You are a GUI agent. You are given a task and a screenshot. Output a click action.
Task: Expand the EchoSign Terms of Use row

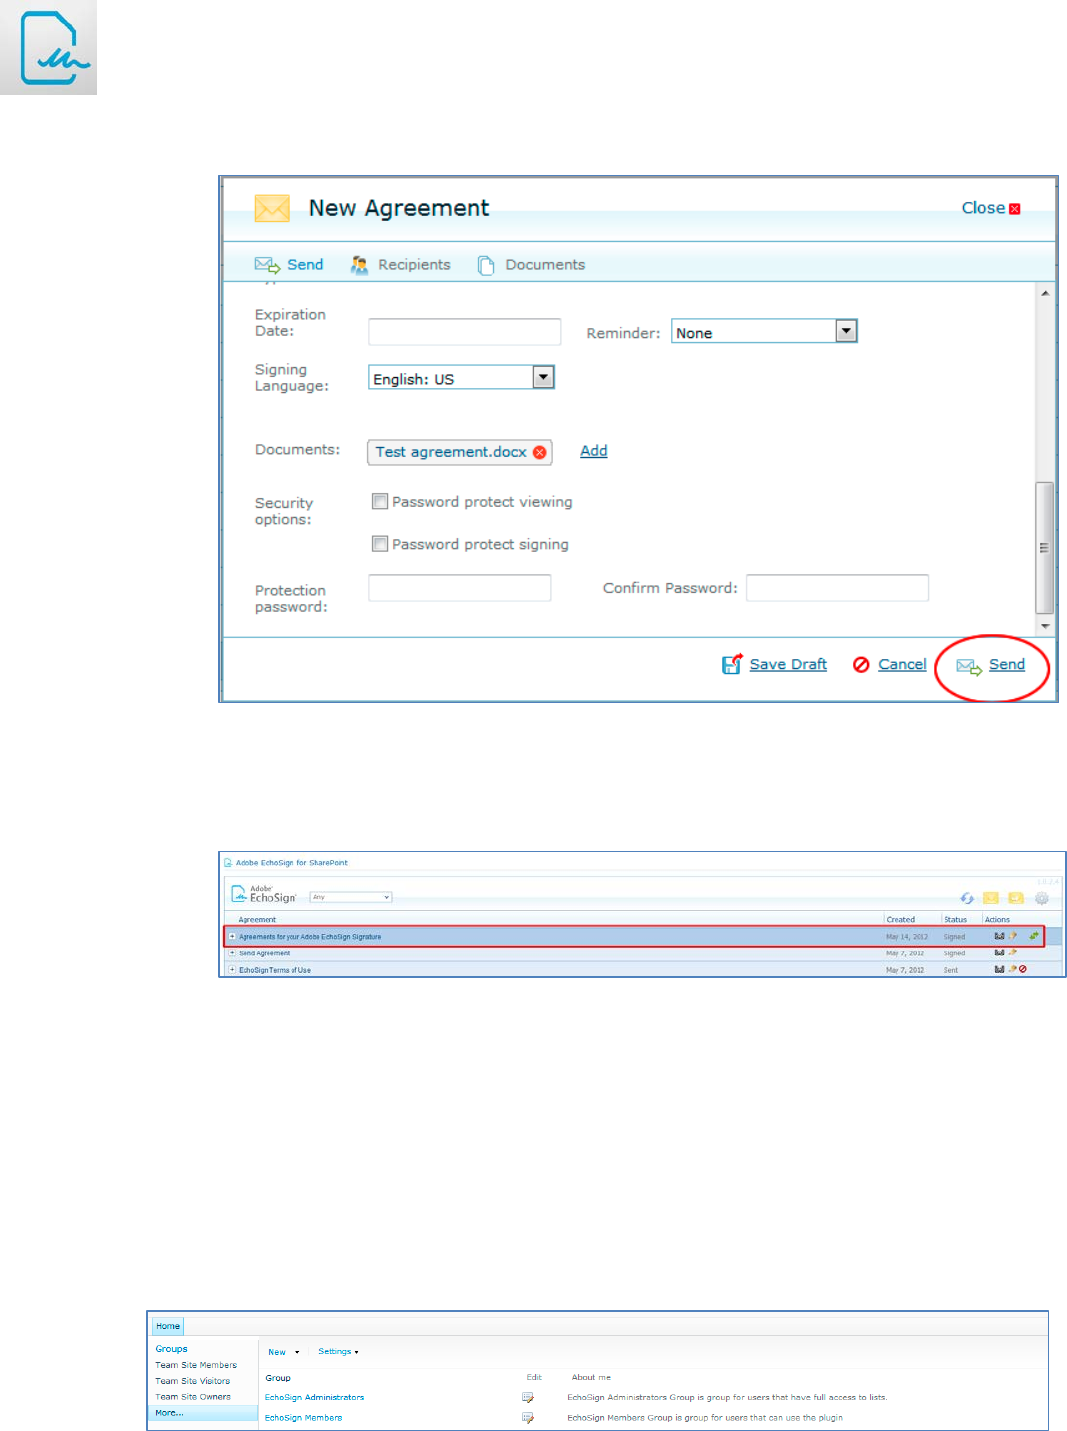point(232,969)
